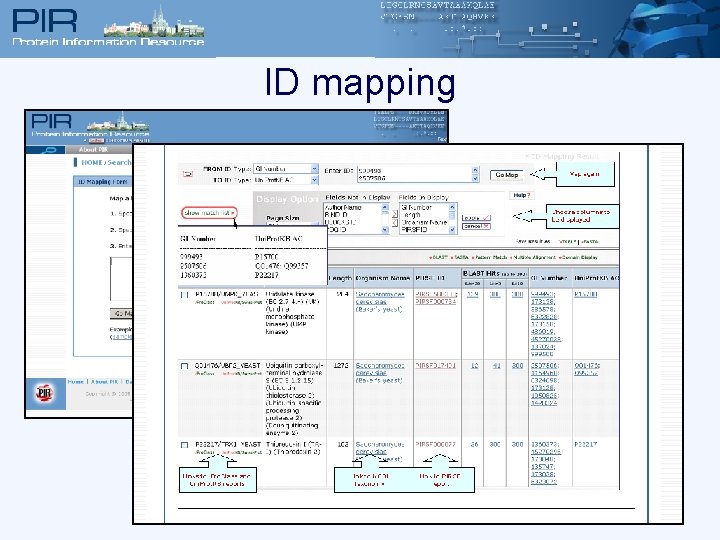Viewport: 720px width, 540px height.
Task: Click iProClass link under TRX1_YEAST entry
Action: point(205,453)
